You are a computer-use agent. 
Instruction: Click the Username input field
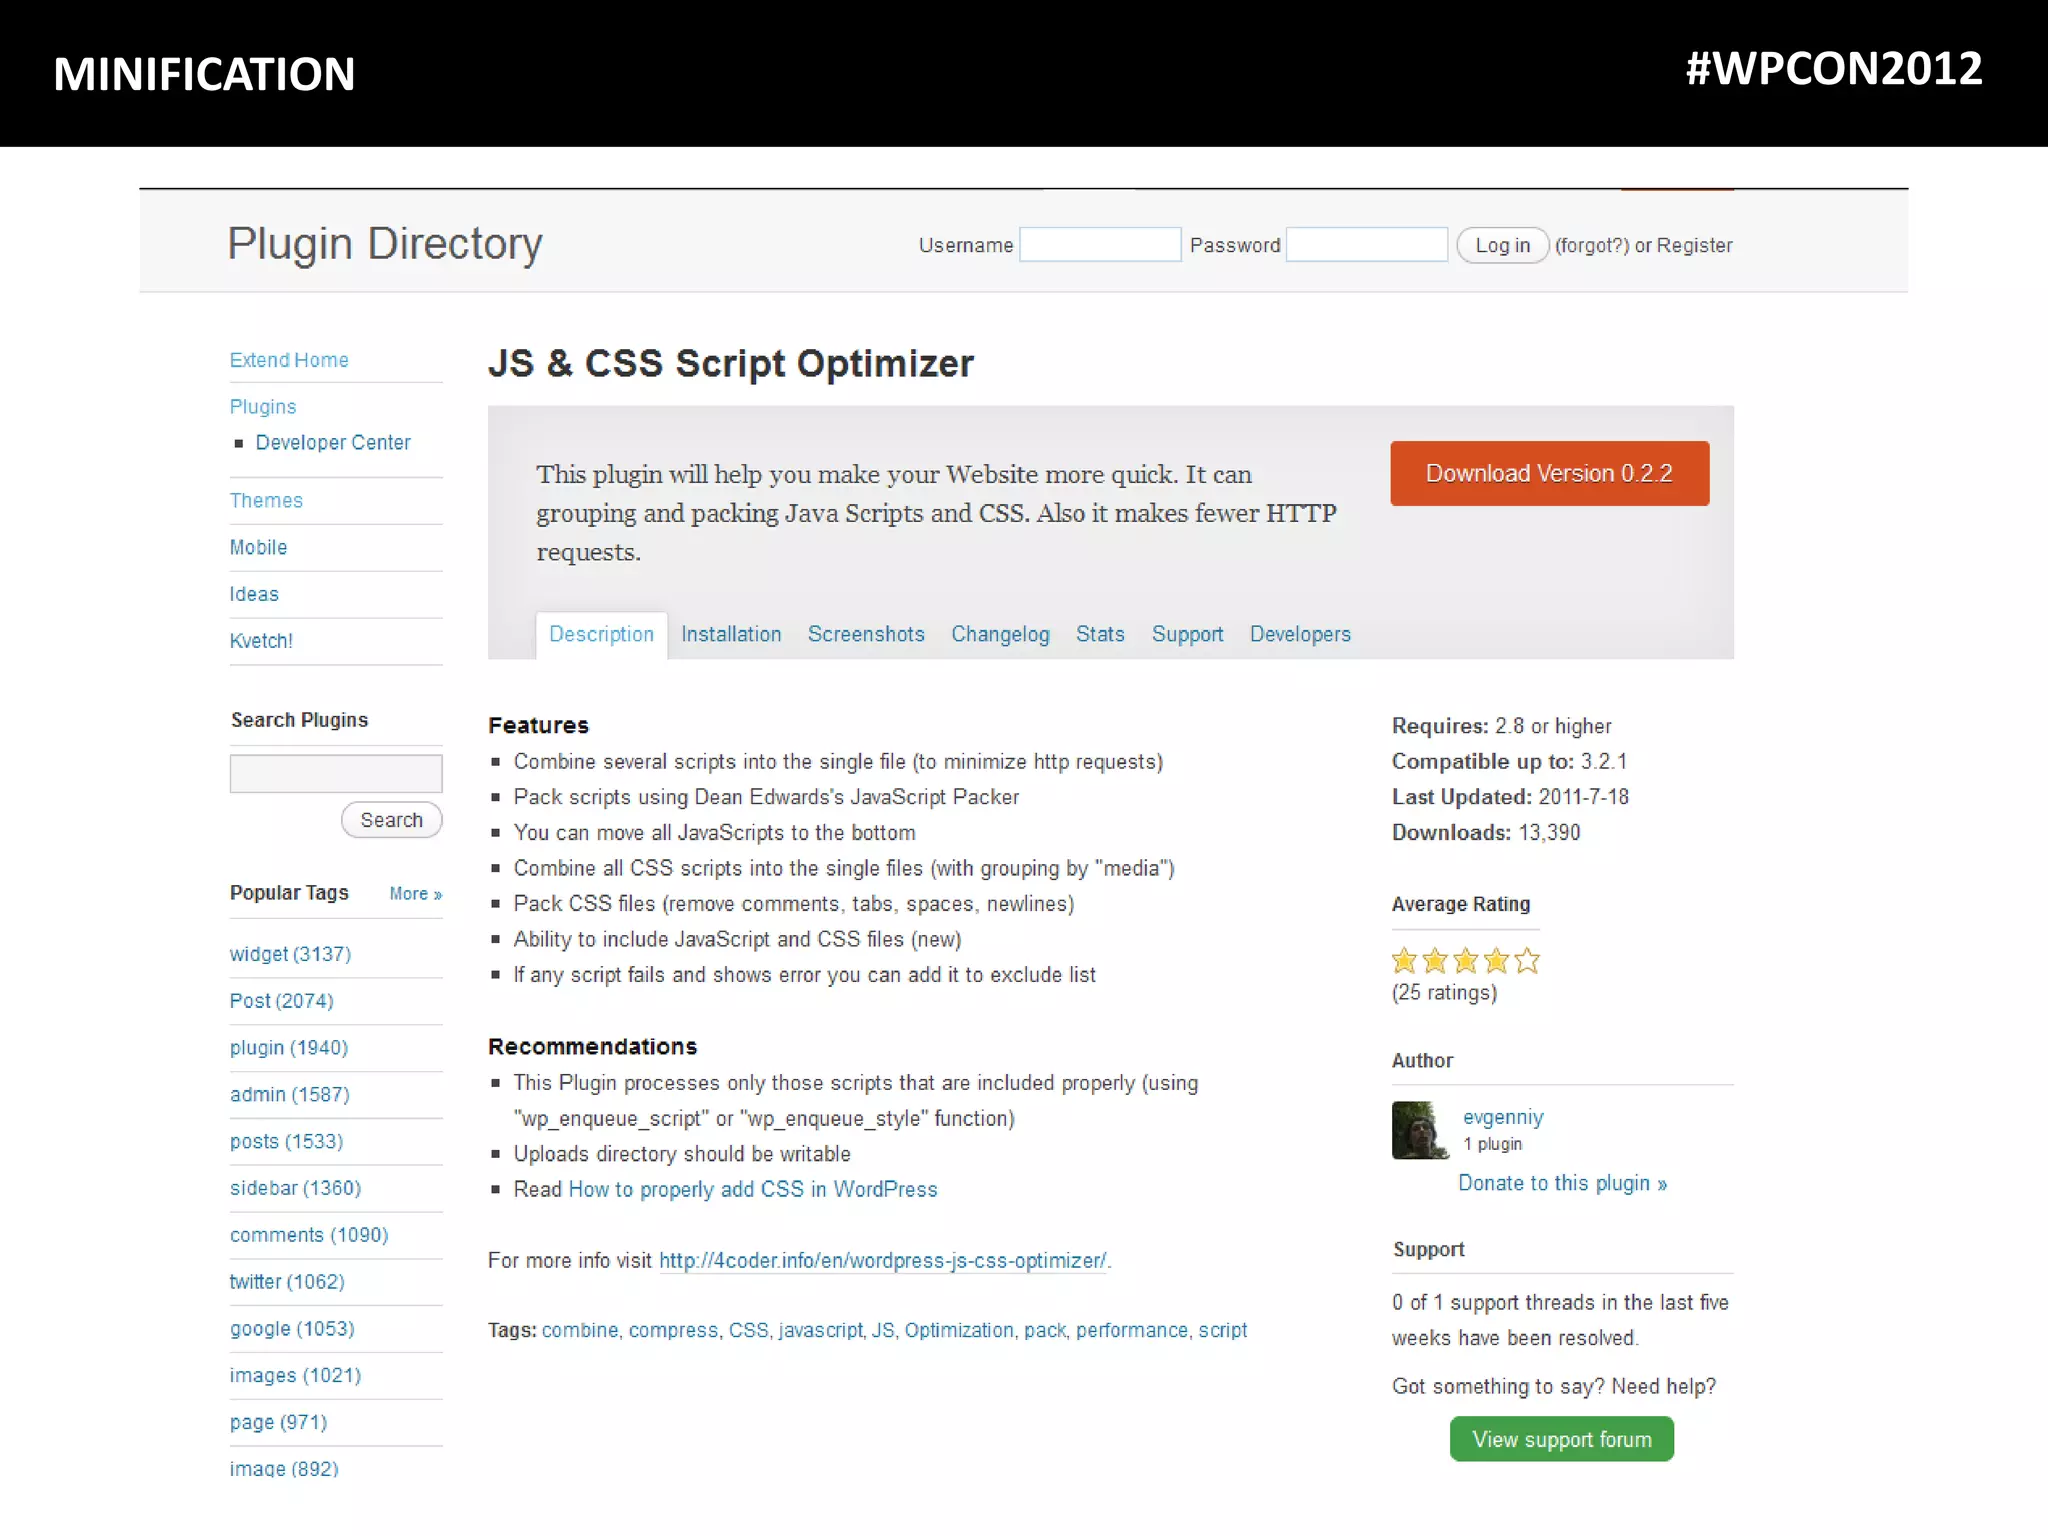(x=1100, y=245)
